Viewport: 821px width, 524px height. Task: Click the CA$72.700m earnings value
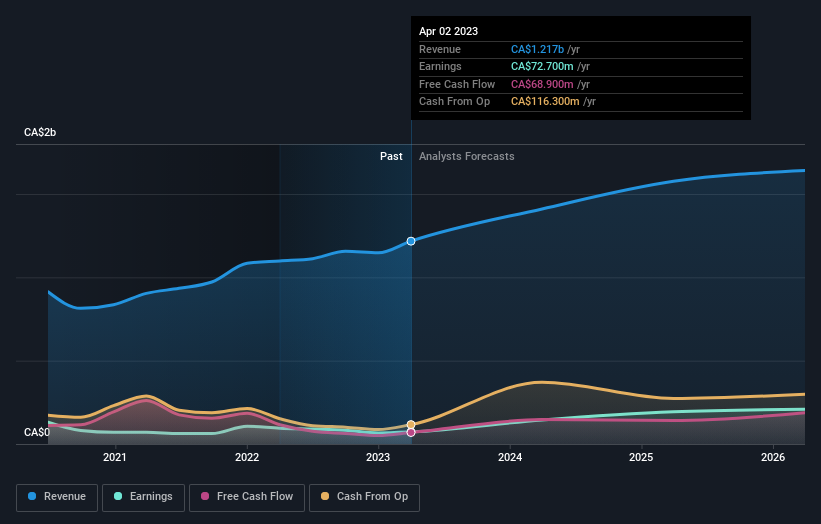(x=542, y=66)
